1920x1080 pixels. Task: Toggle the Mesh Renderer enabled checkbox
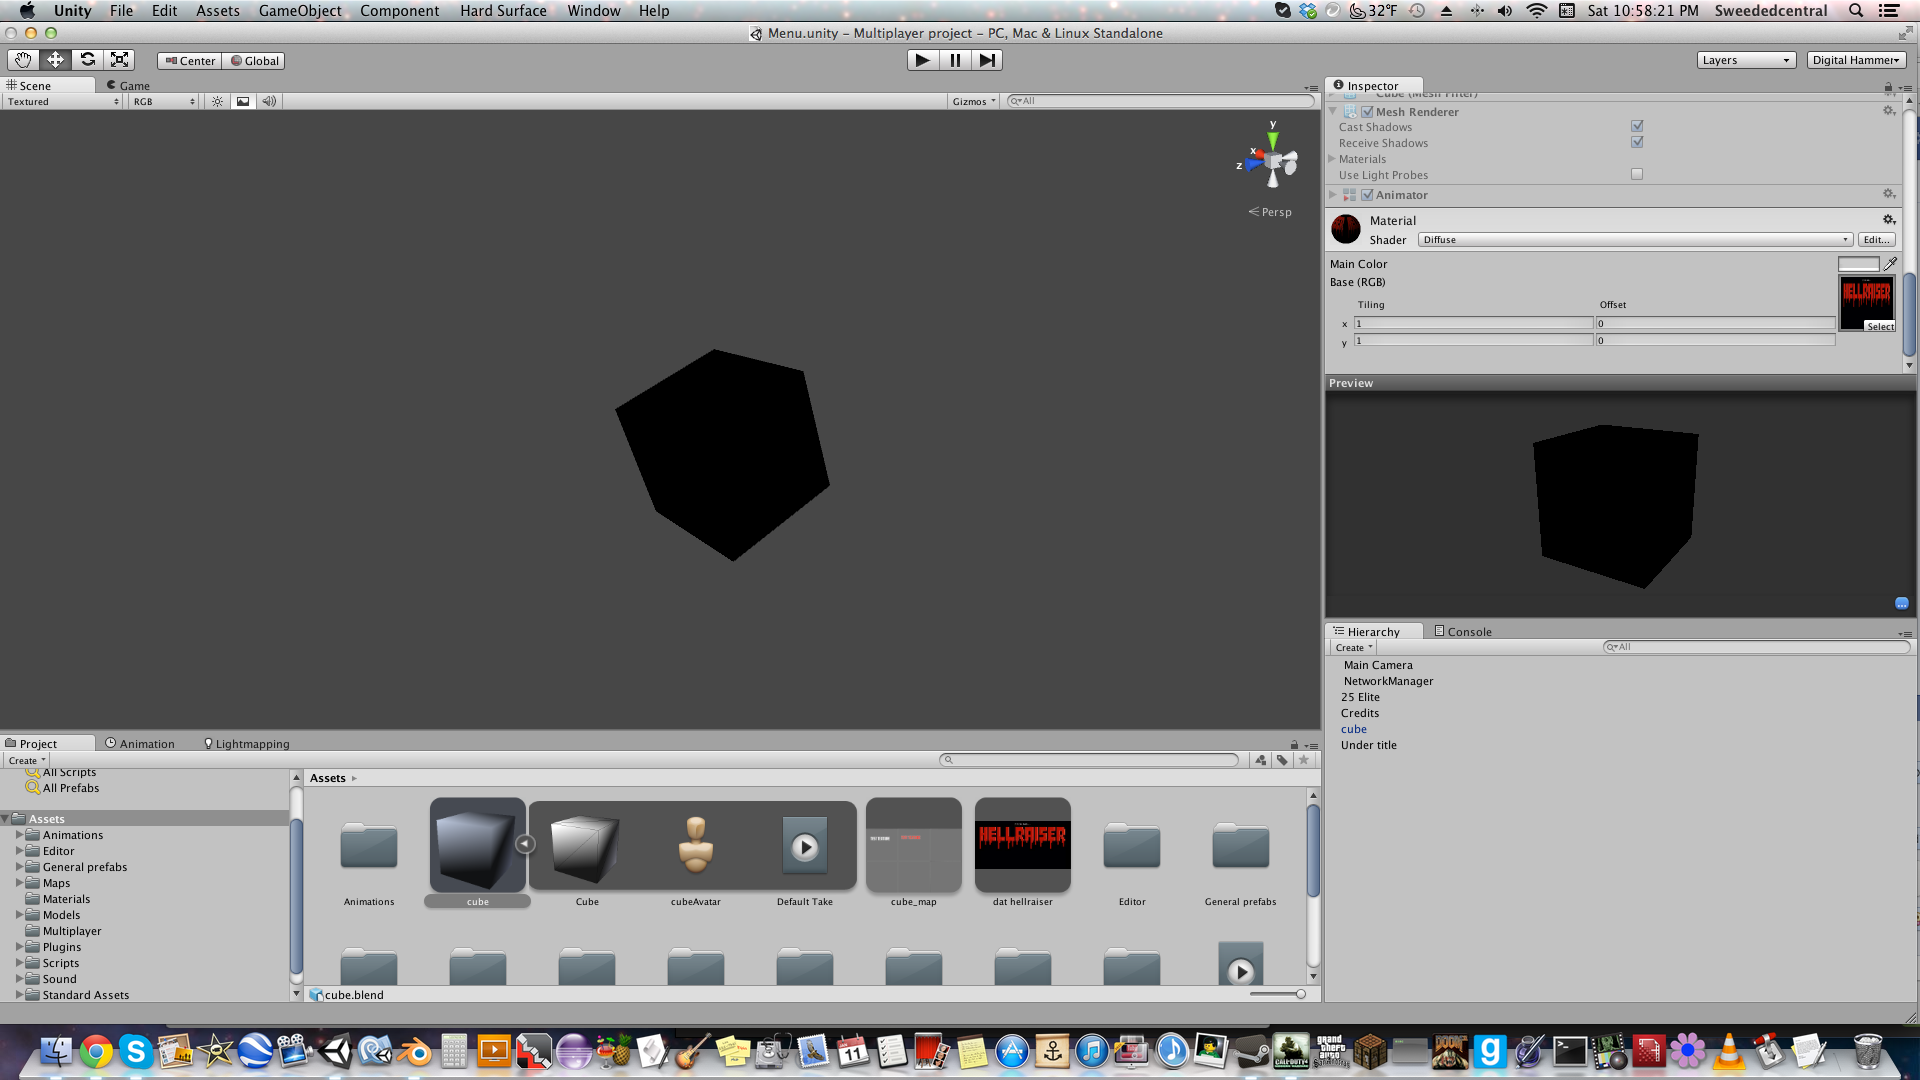(x=1367, y=112)
